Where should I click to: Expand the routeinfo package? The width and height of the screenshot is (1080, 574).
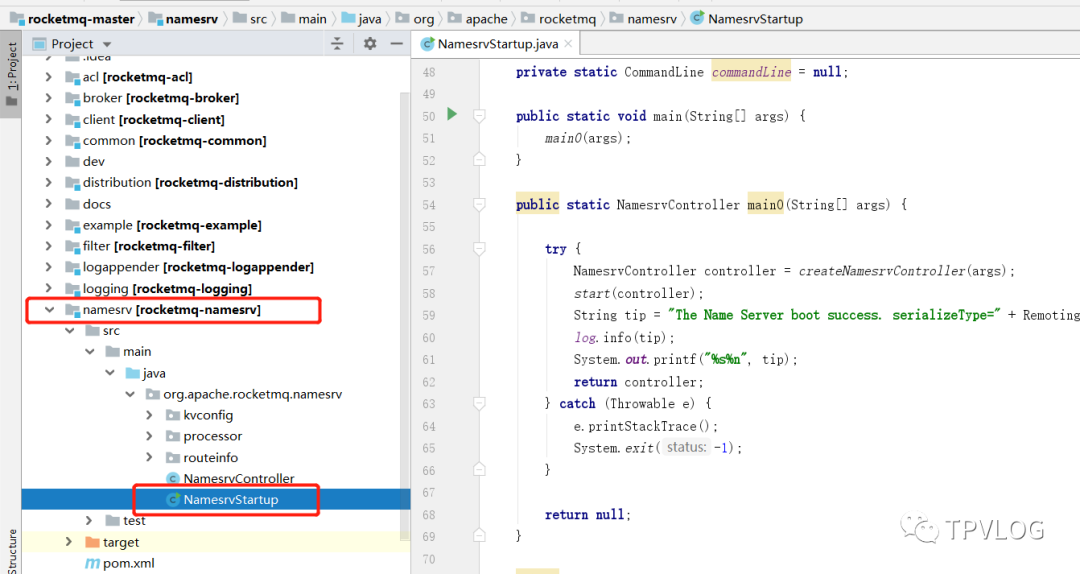coord(149,458)
